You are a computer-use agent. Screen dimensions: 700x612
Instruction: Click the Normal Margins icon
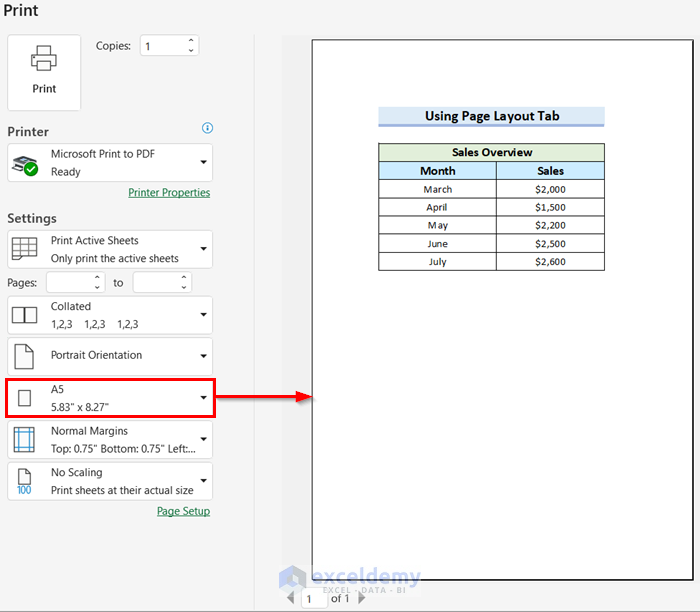24,440
